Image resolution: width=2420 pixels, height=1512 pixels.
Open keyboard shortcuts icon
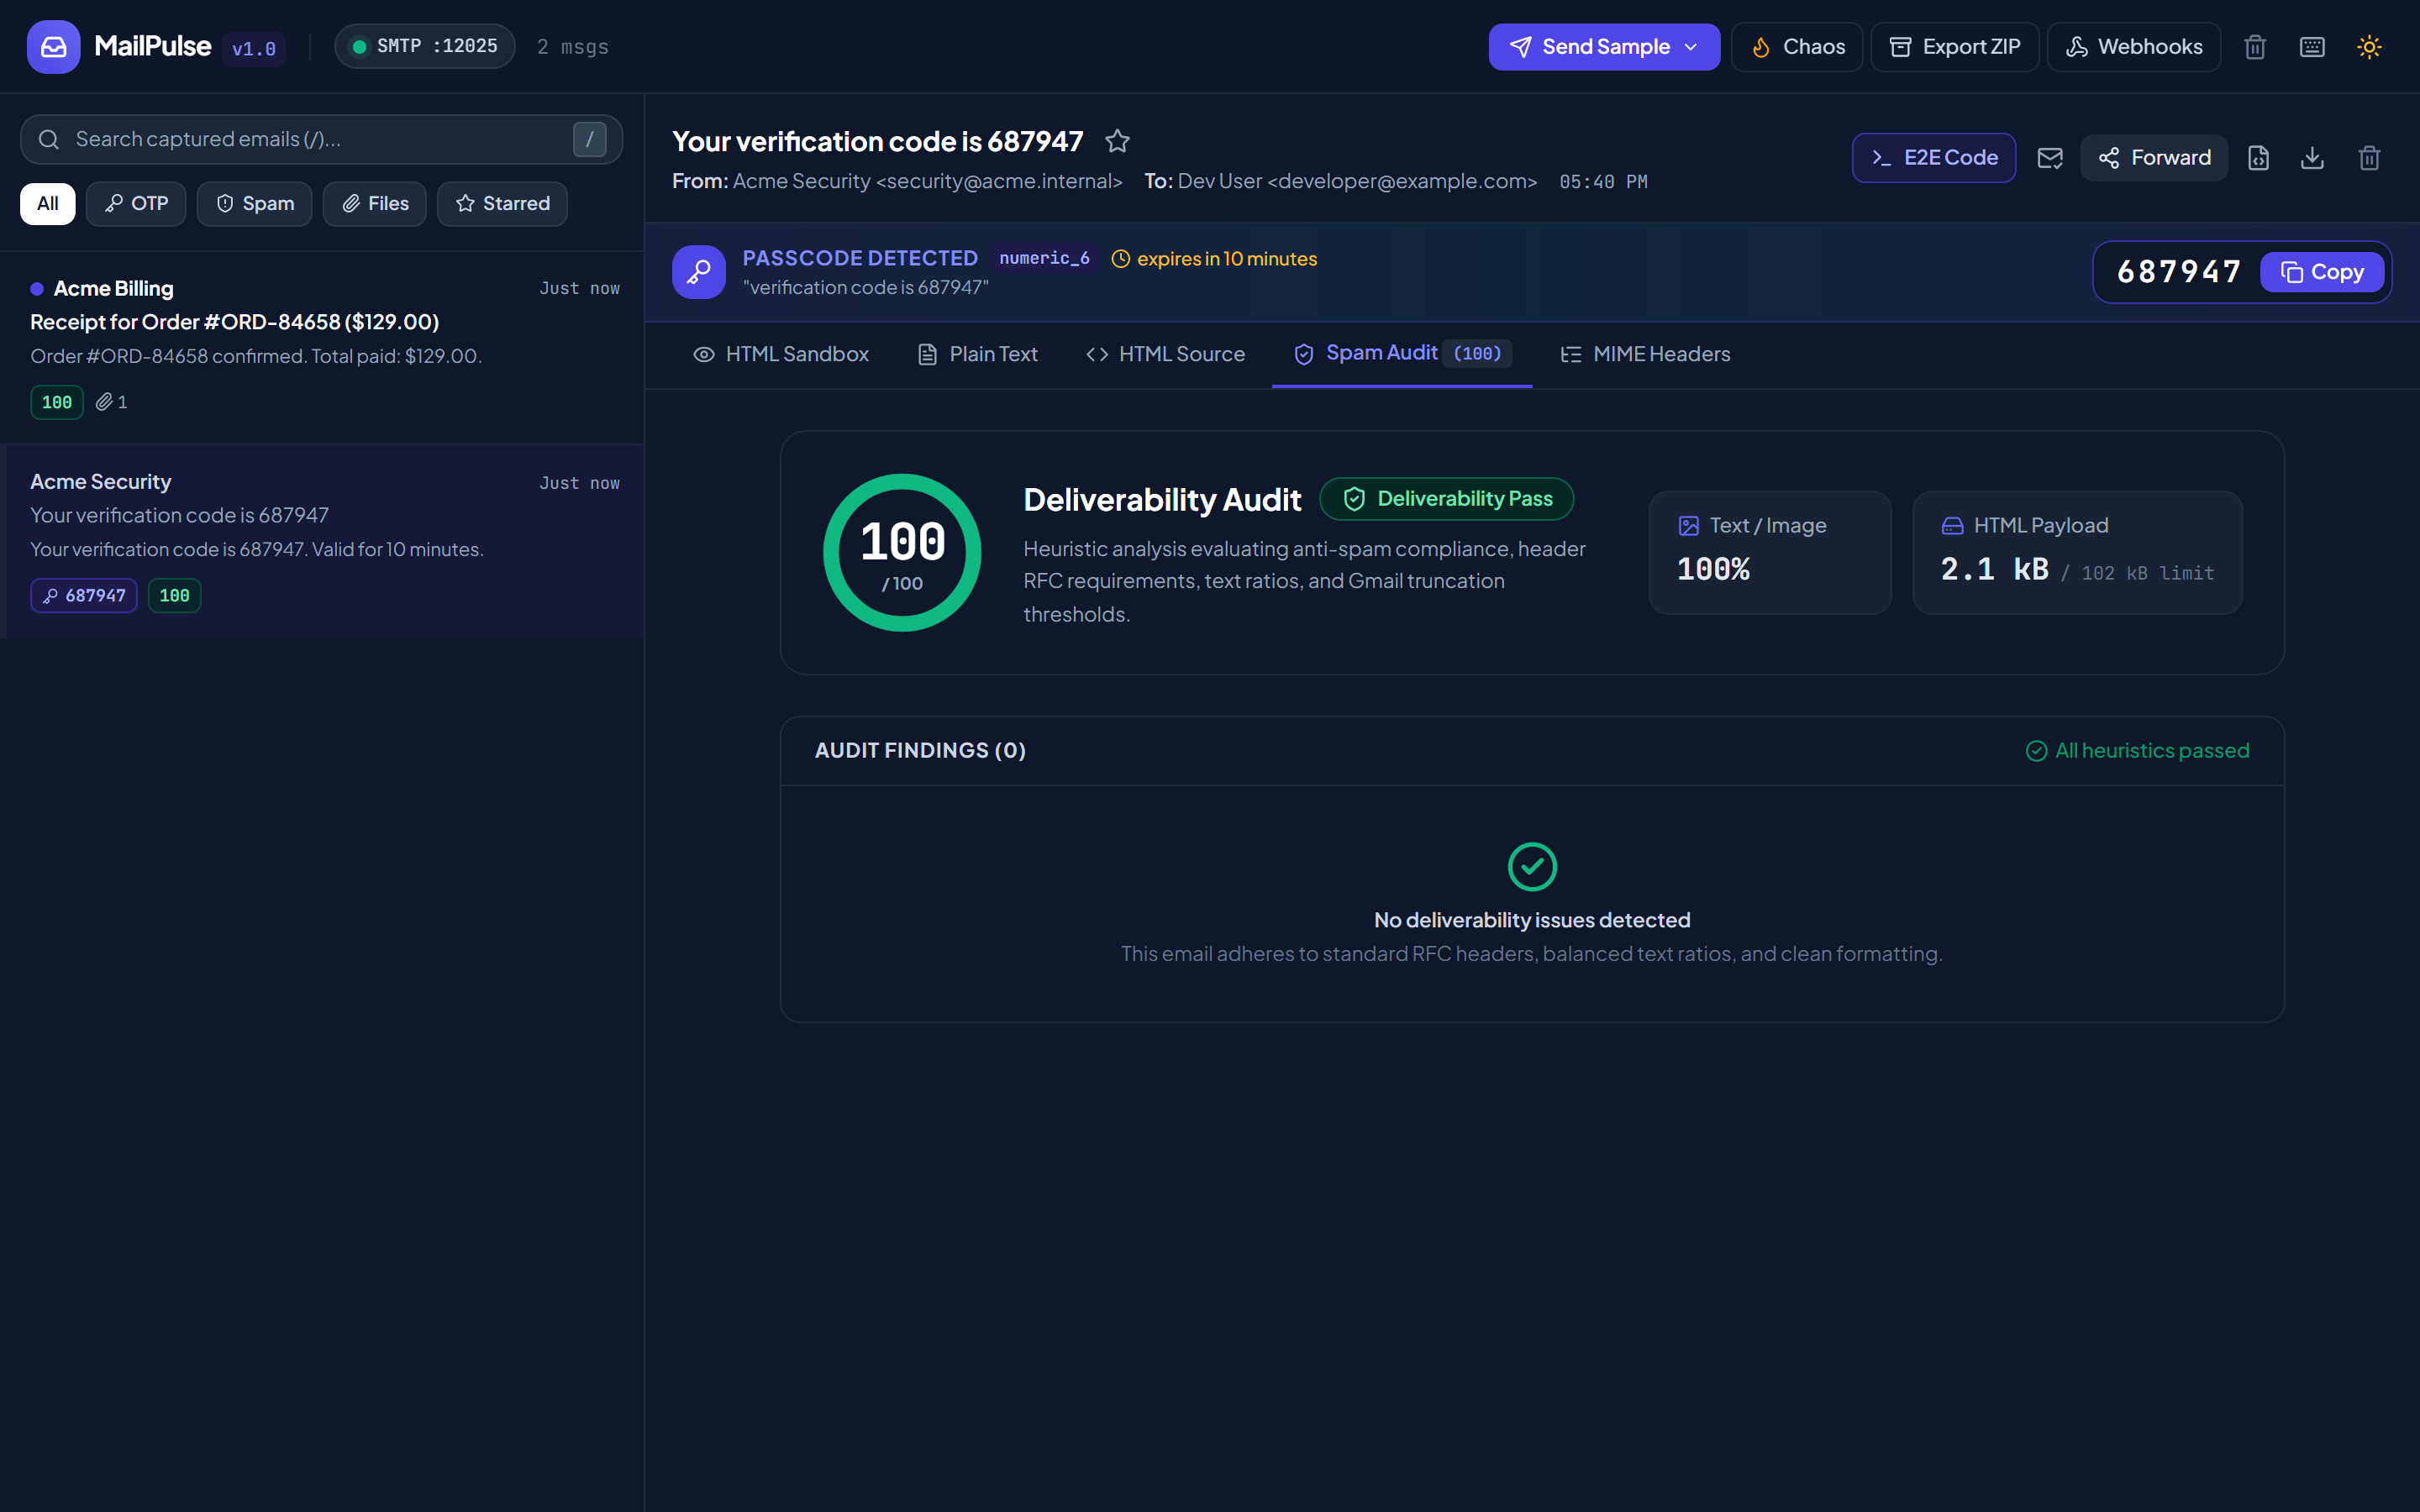point(2312,47)
